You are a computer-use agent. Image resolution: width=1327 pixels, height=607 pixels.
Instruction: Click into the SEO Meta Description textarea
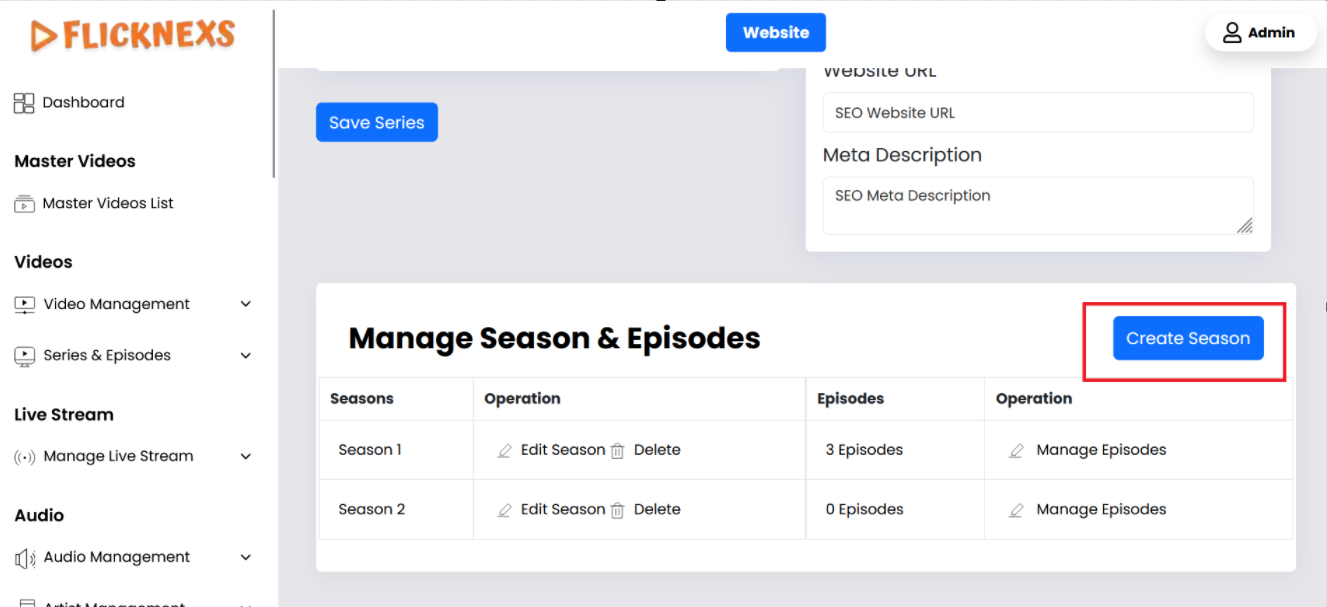tap(1037, 206)
